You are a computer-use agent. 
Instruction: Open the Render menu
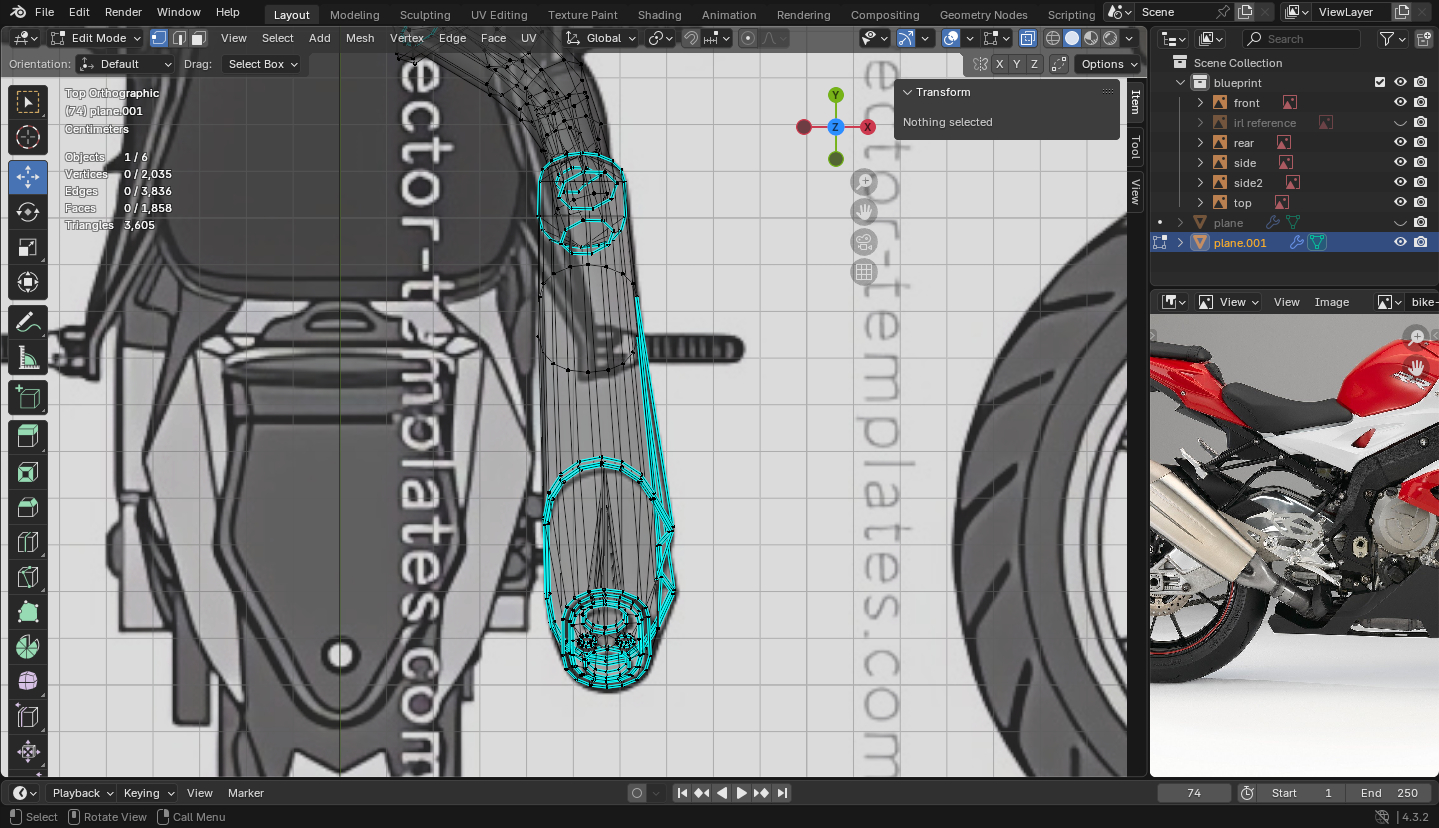click(x=123, y=12)
